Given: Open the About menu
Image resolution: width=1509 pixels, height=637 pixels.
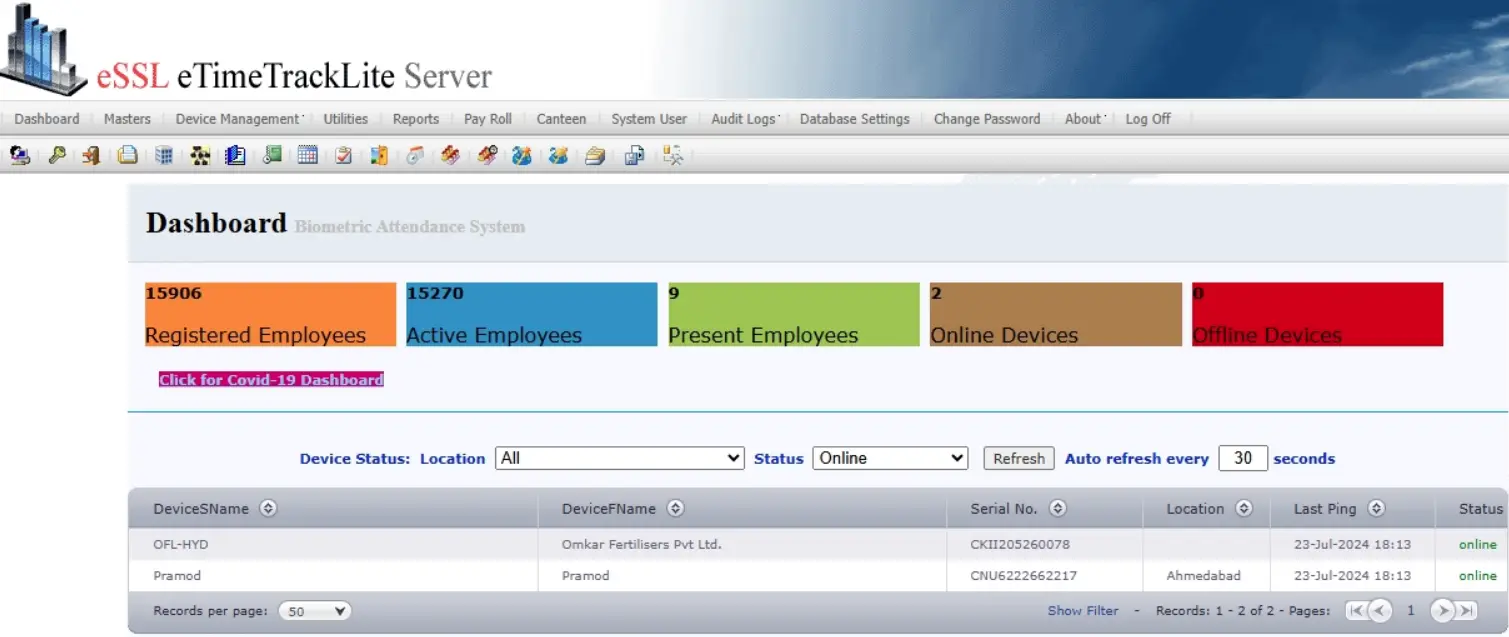Looking at the screenshot, I should pos(1084,118).
